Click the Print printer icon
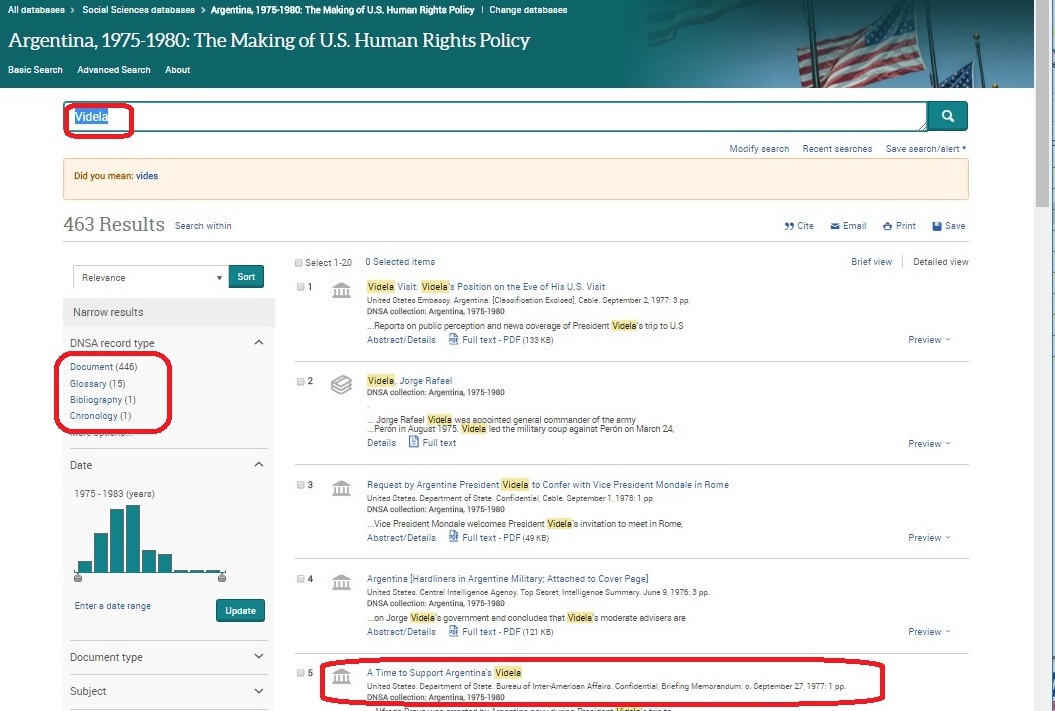1055x711 pixels. [887, 226]
